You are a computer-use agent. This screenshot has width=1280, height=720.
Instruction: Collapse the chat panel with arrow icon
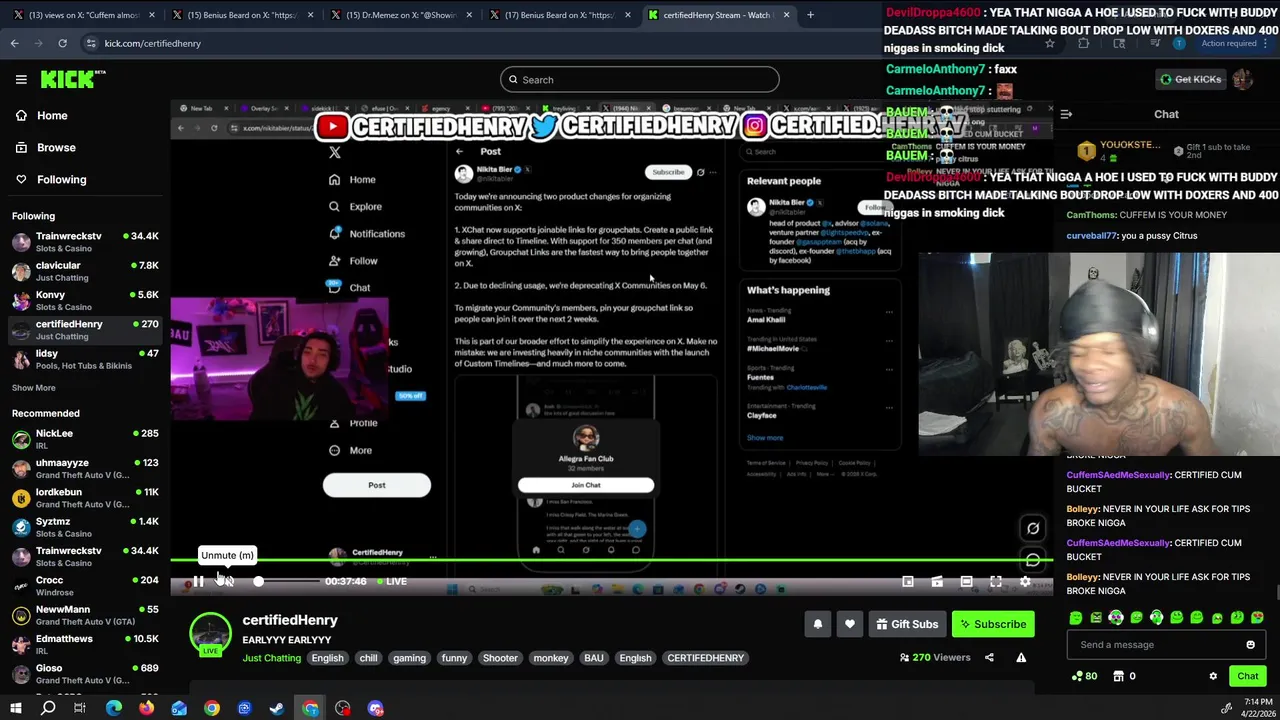click(1066, 114)
